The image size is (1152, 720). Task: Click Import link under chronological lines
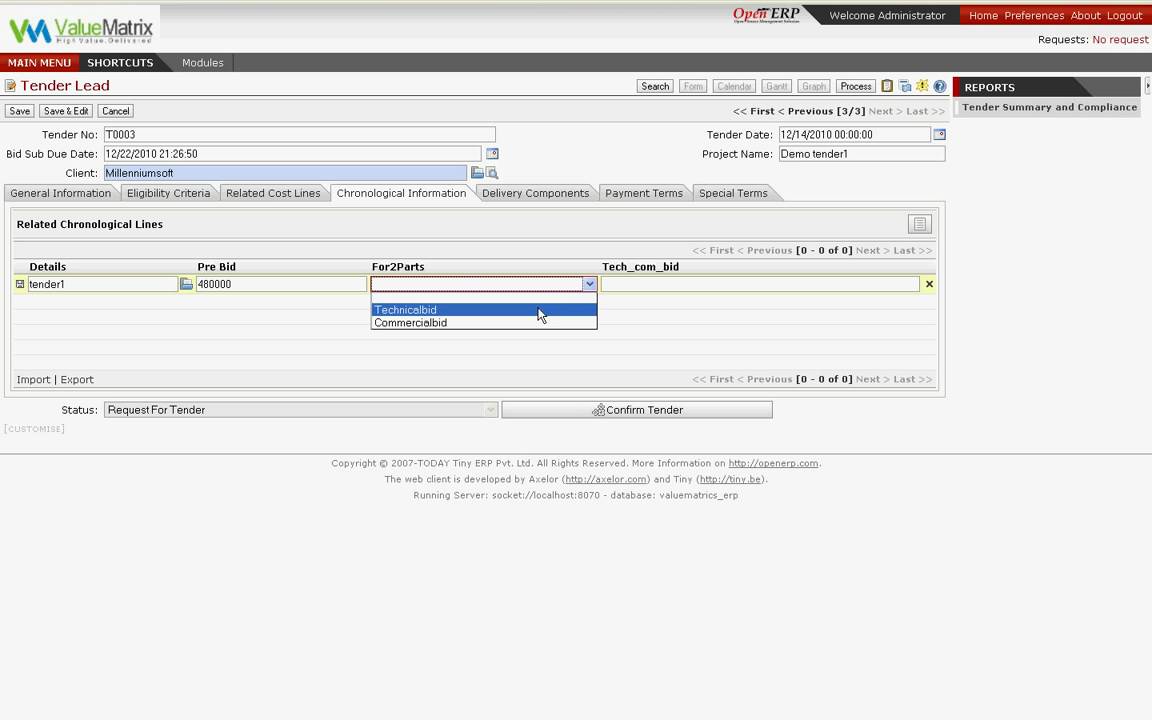[x=33, y=380]
